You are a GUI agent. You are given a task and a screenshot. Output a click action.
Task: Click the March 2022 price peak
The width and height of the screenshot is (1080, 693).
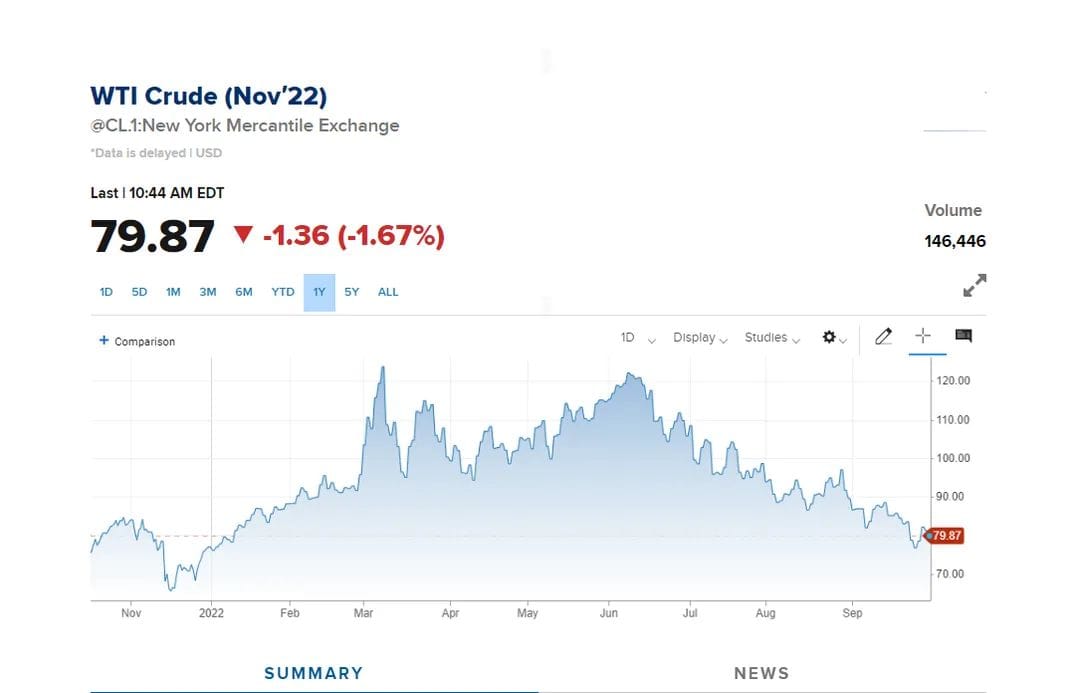coord(382,367)
